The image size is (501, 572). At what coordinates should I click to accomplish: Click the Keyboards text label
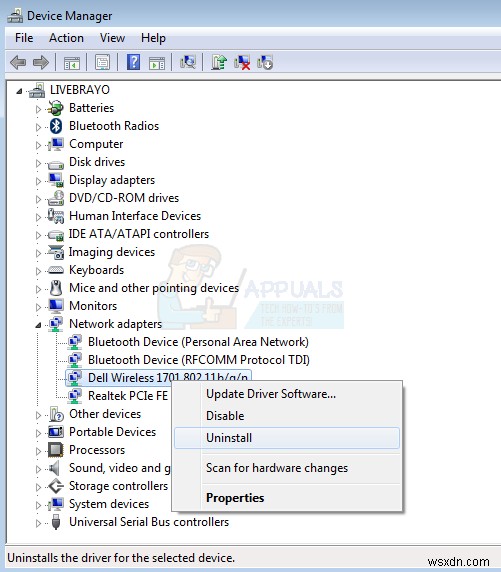96,270
